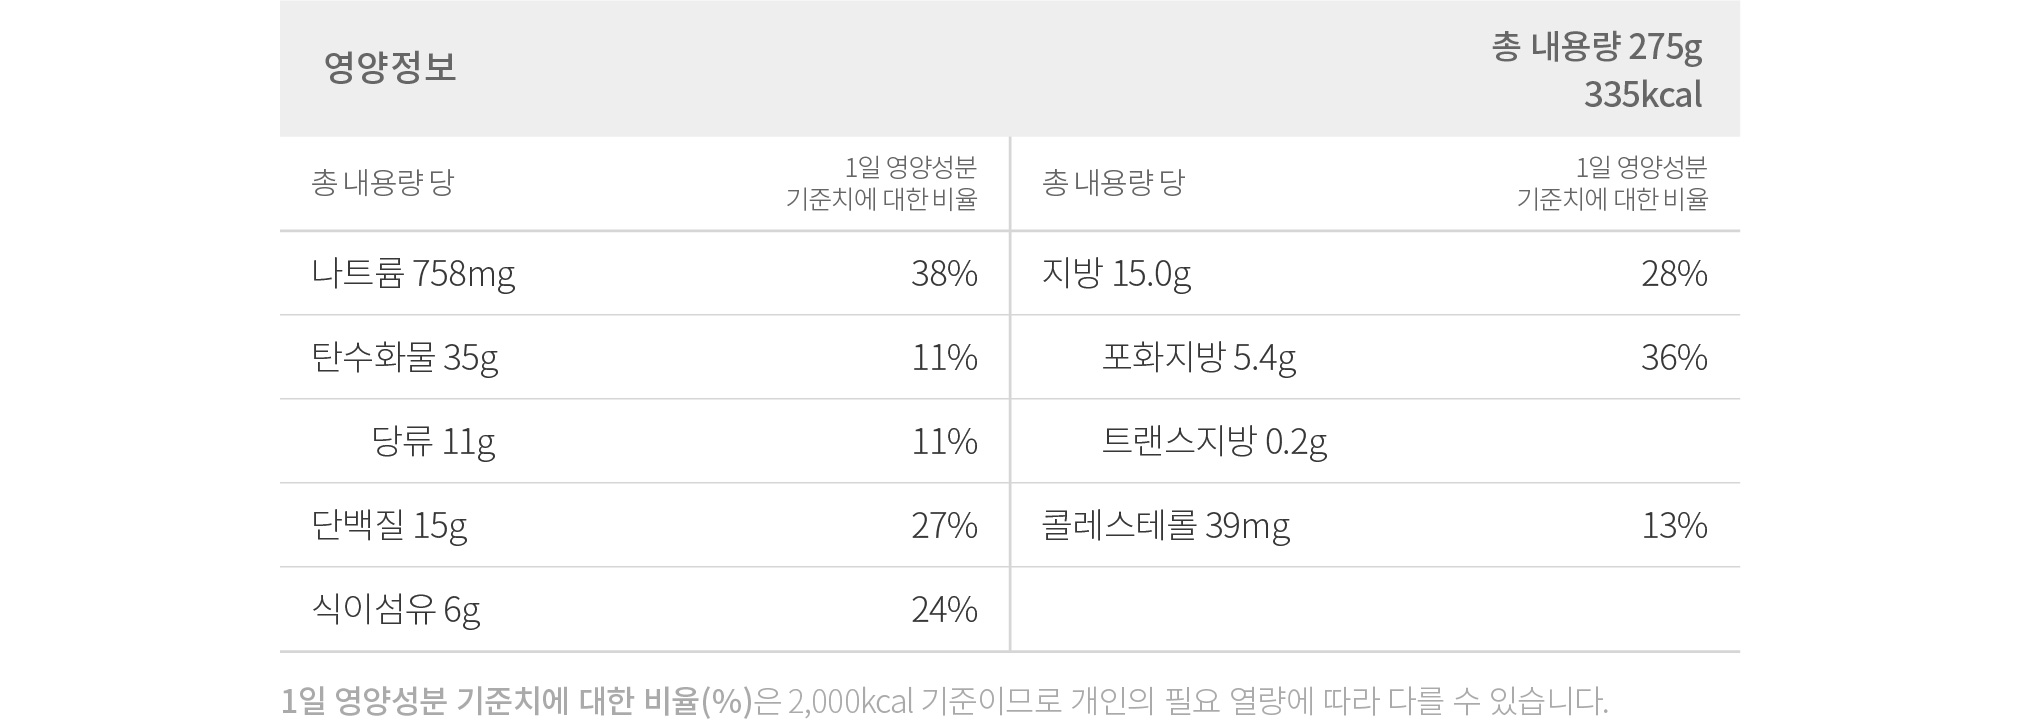2021x725 pixels.
Task: Click the 2,000kcal footnote text
Action: [x=851, y=701]
